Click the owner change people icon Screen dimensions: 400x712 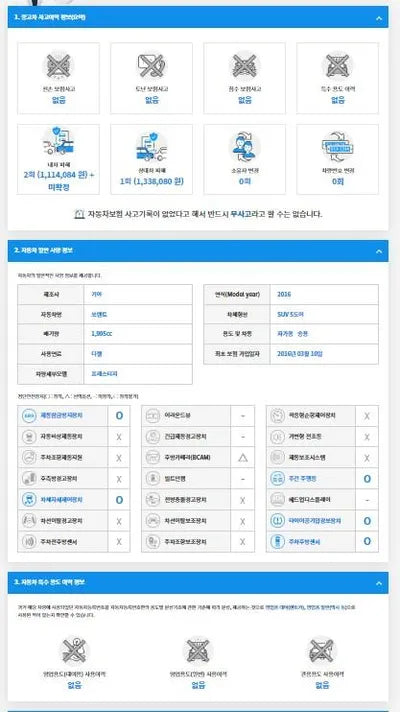pyautogui.click(x=244, y=147)
